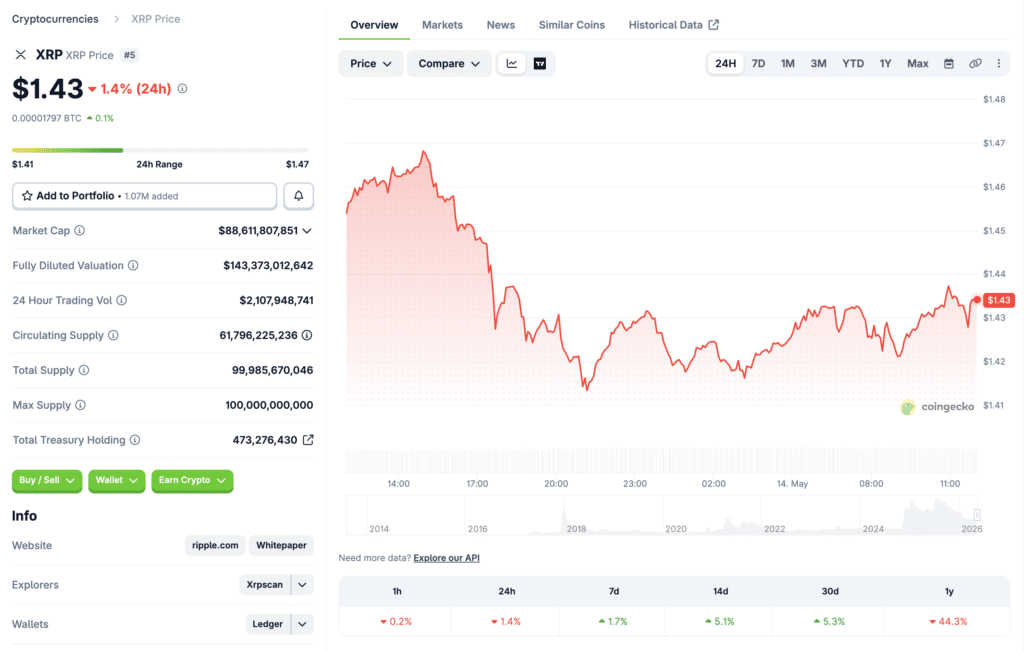Select 1Y time range

click(x=886, y=63)
